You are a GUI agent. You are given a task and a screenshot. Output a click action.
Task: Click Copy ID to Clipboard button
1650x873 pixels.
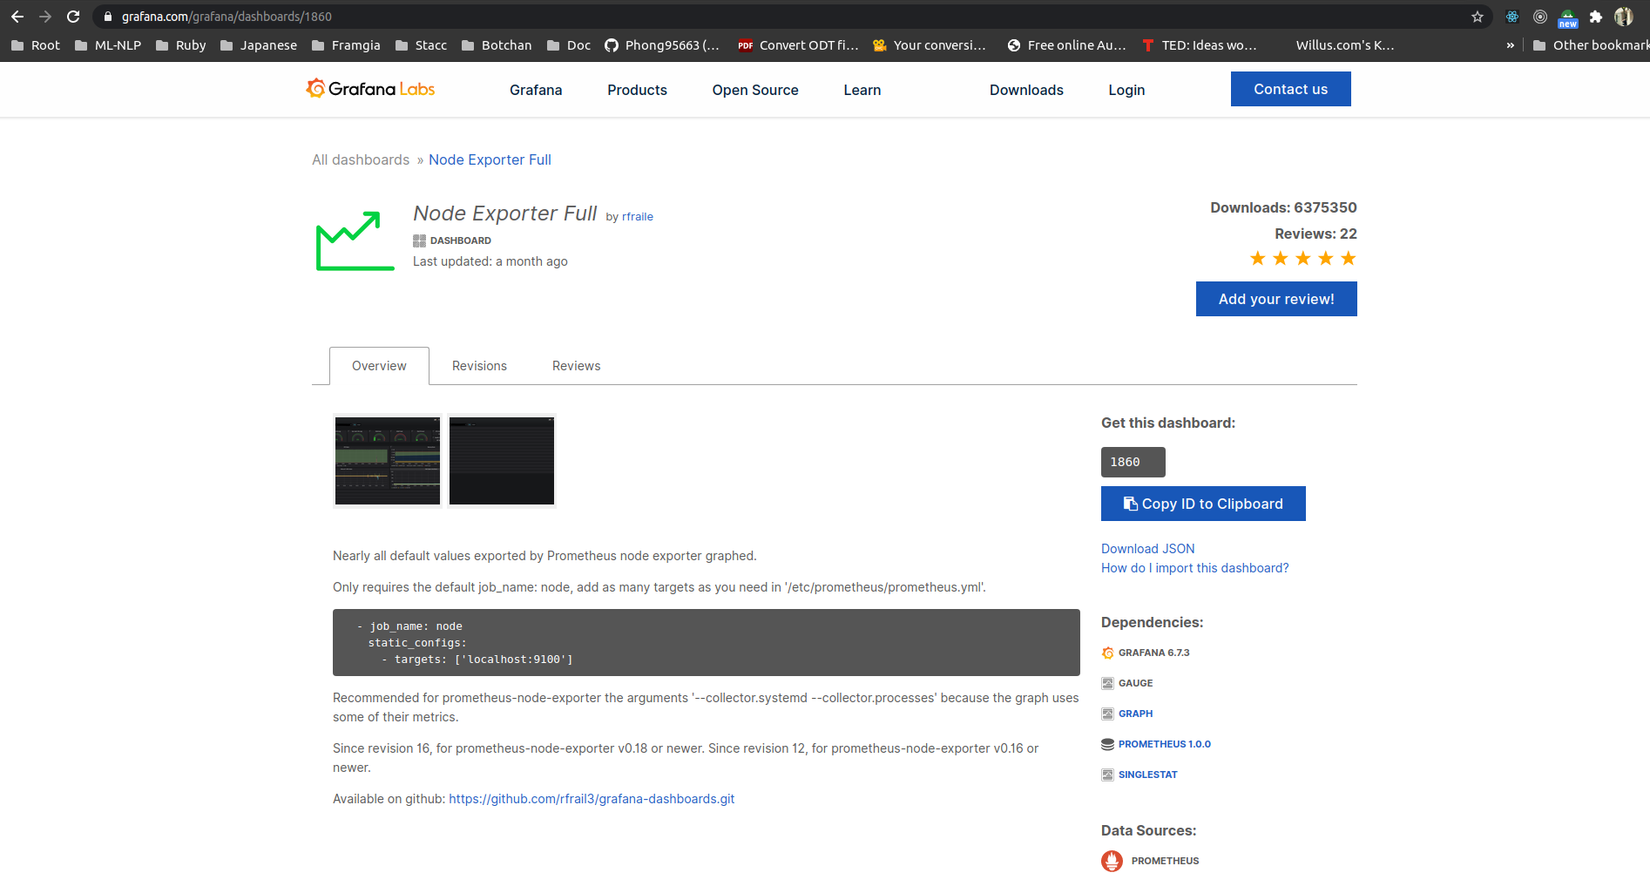pos(1203,504)
